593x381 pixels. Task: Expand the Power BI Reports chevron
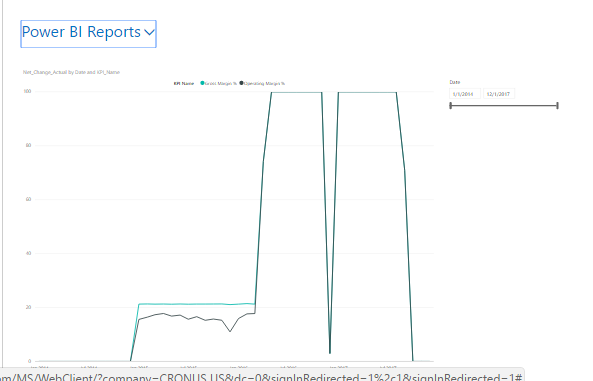(x=149, y=33)
